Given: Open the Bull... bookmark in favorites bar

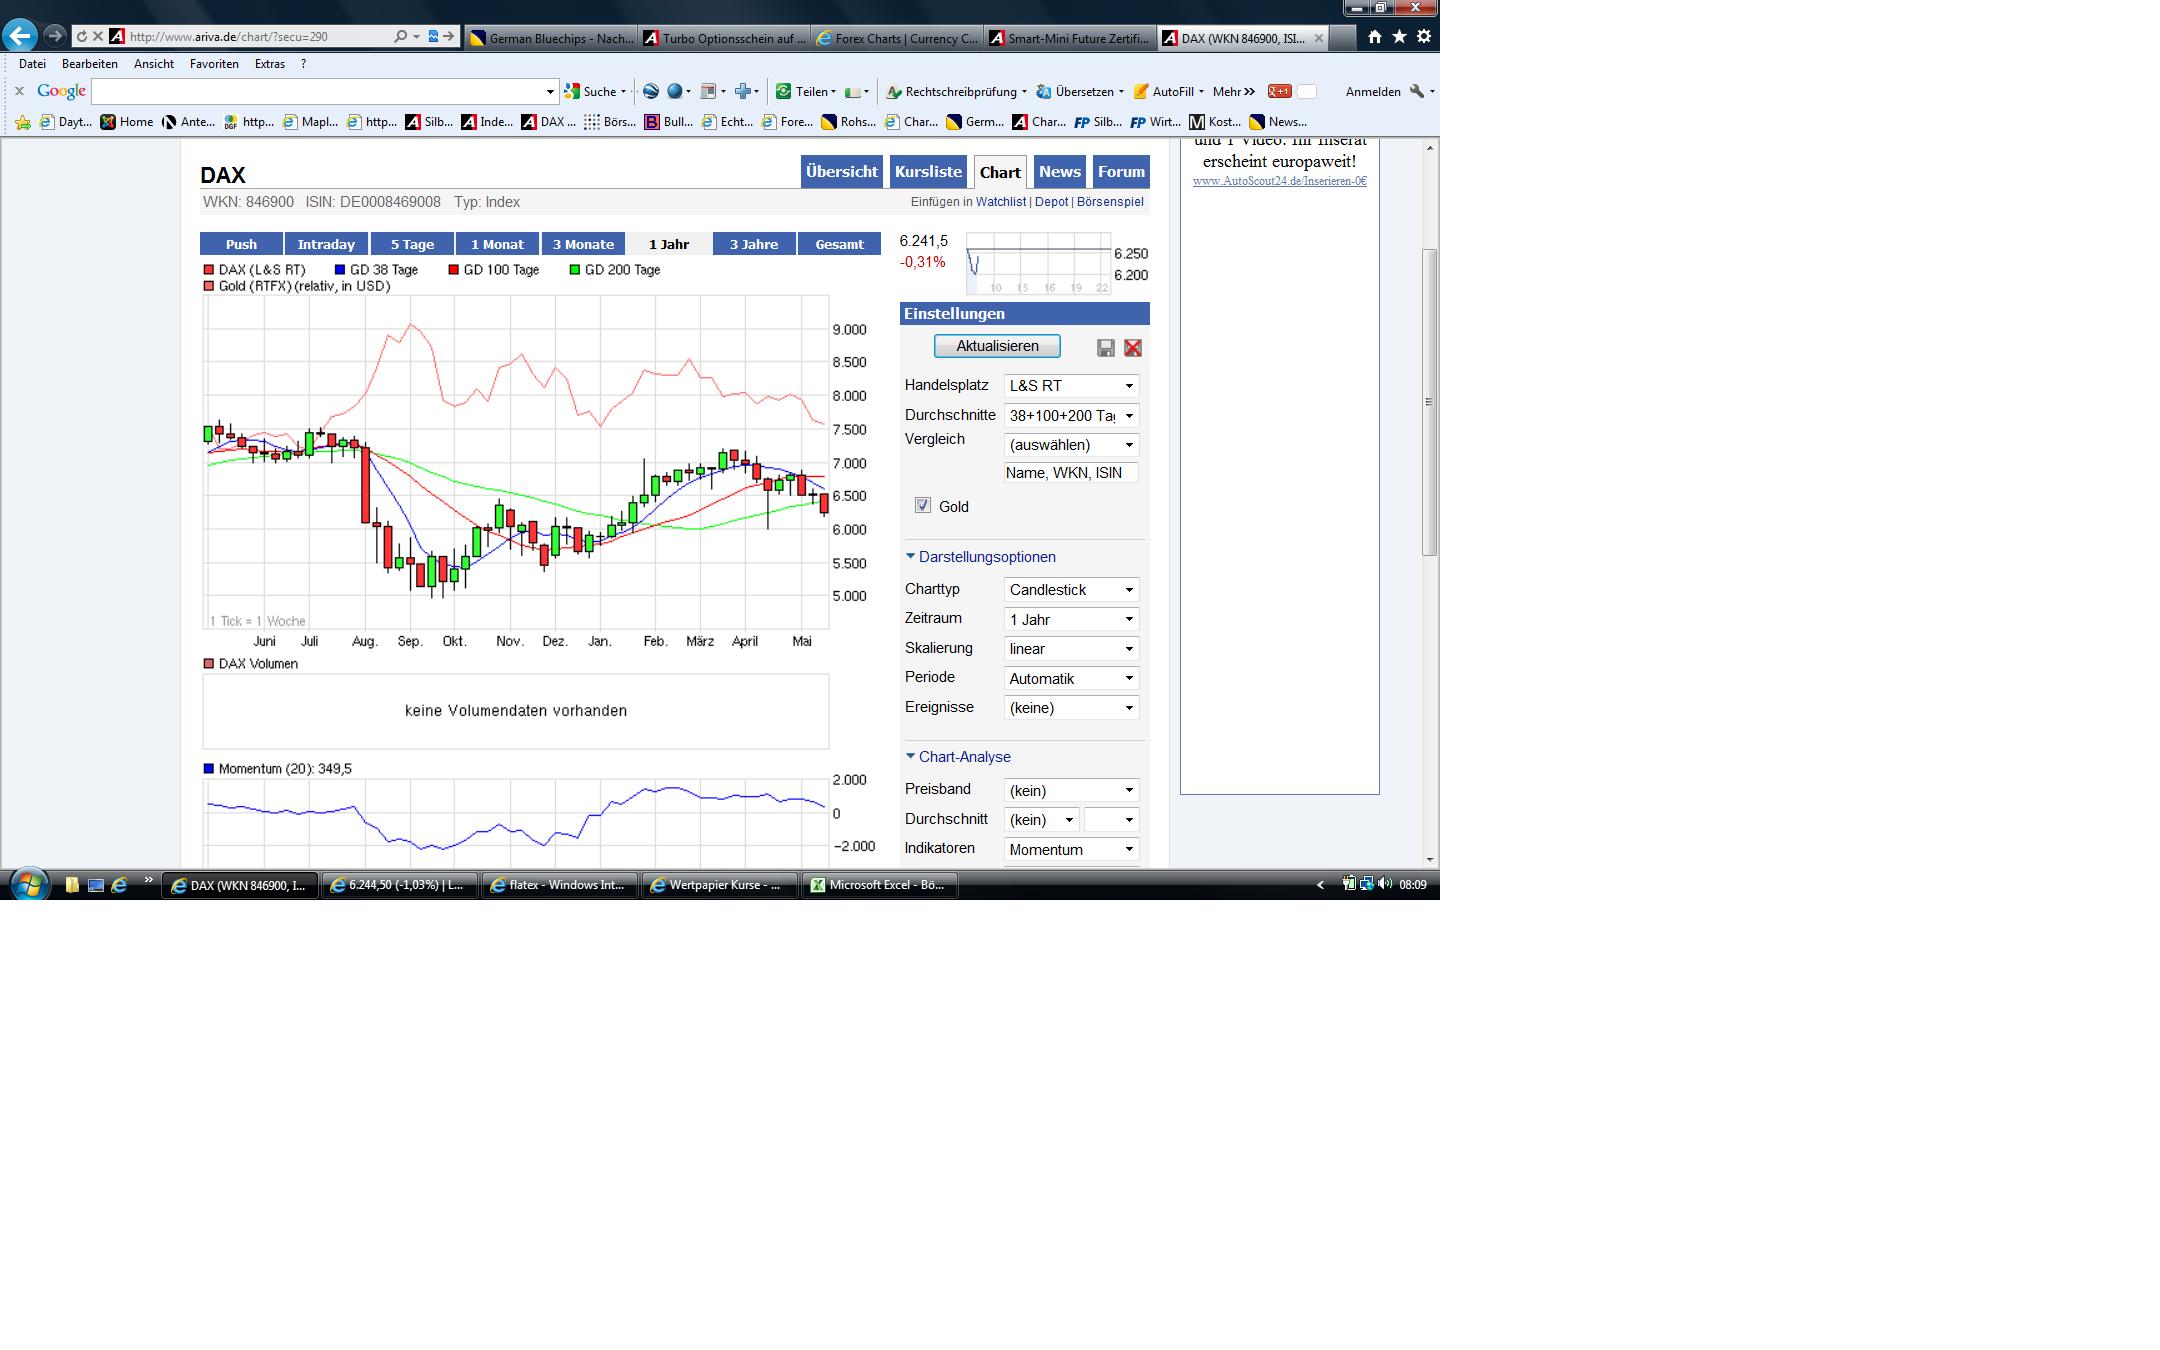Looking at the screenshot, I should pyautogui.click(x=668, y=122).
